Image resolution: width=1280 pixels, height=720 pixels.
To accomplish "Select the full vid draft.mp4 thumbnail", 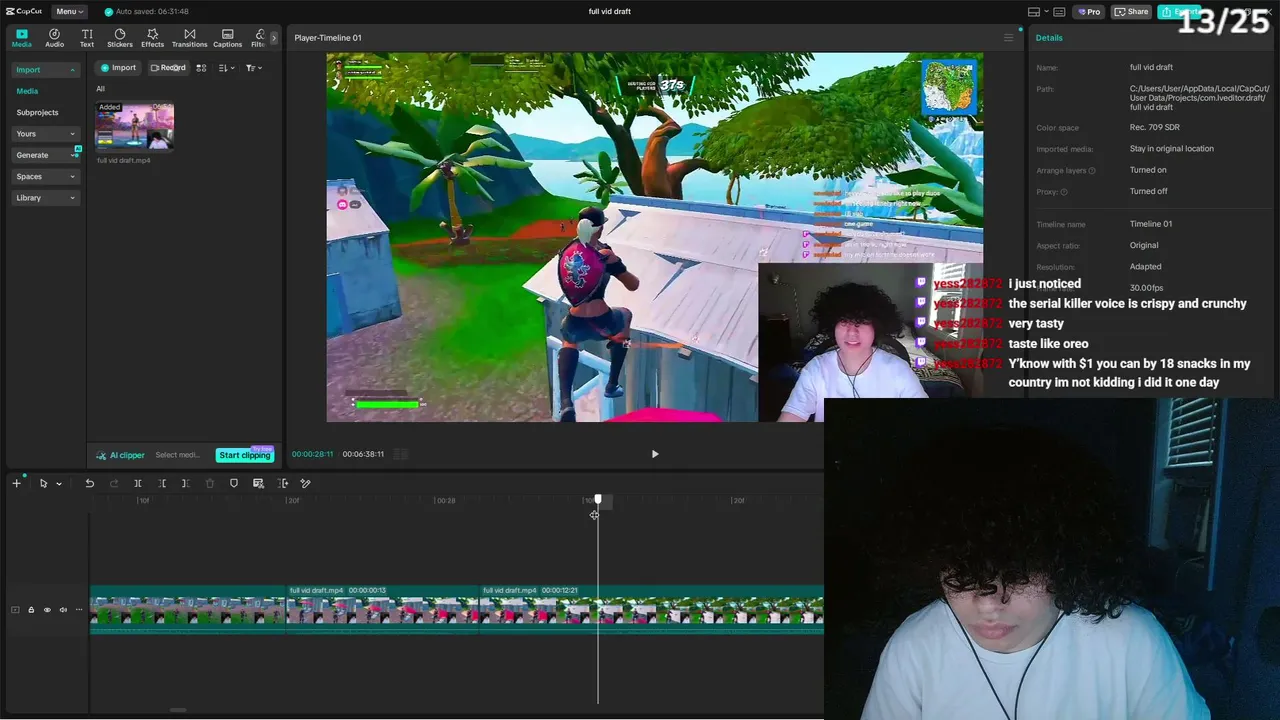I will (134, 126).
